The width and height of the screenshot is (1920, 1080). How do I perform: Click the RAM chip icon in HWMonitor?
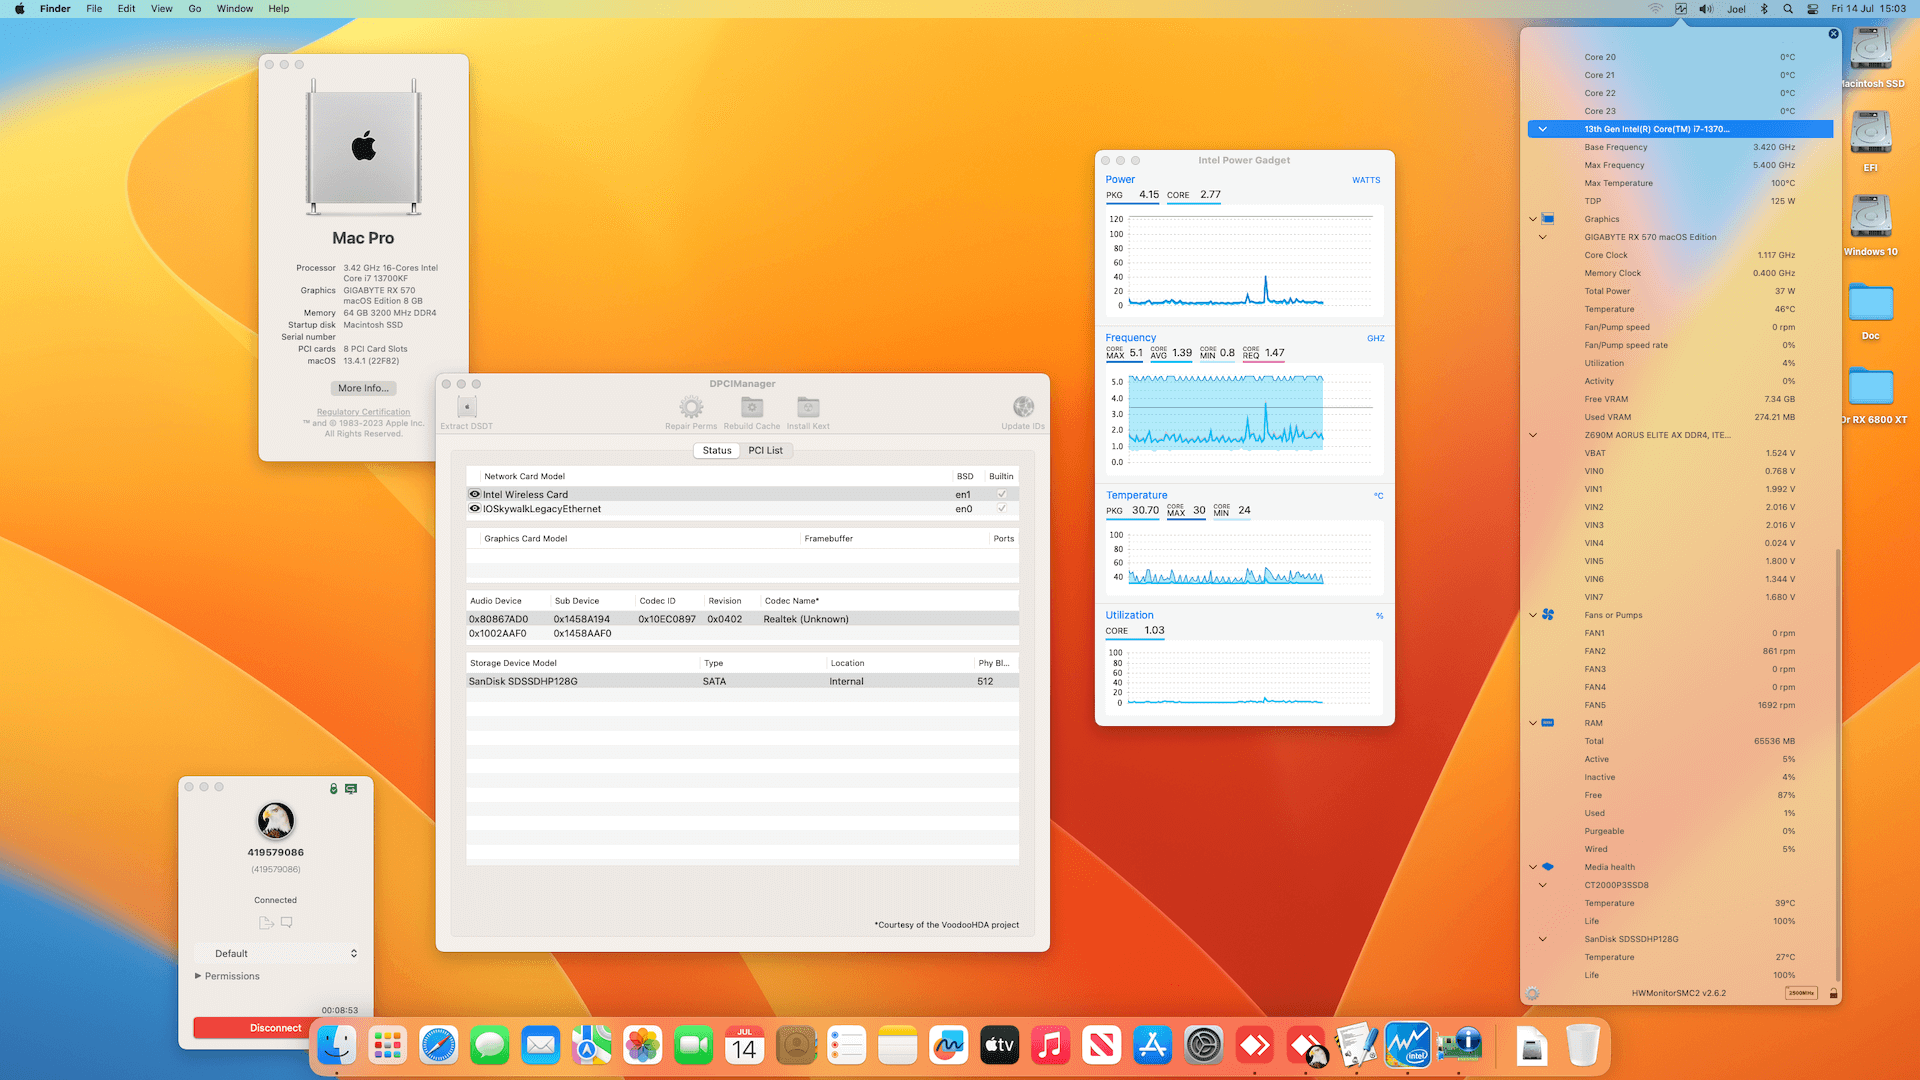[x=1548, y=723]
